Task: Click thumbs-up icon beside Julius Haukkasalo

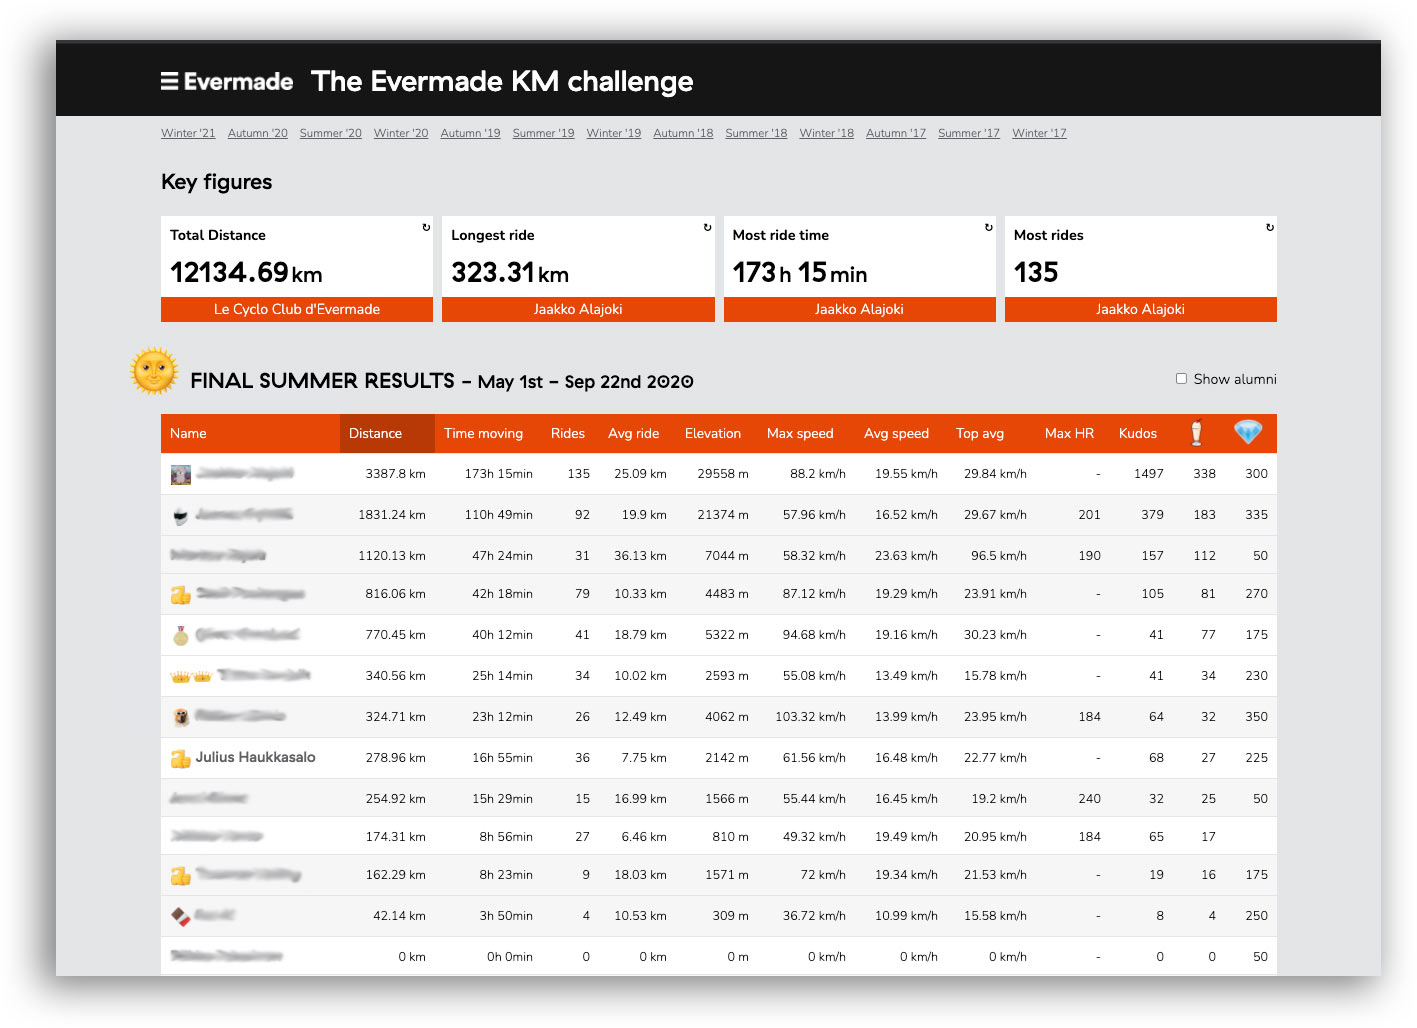Action: 180,759
